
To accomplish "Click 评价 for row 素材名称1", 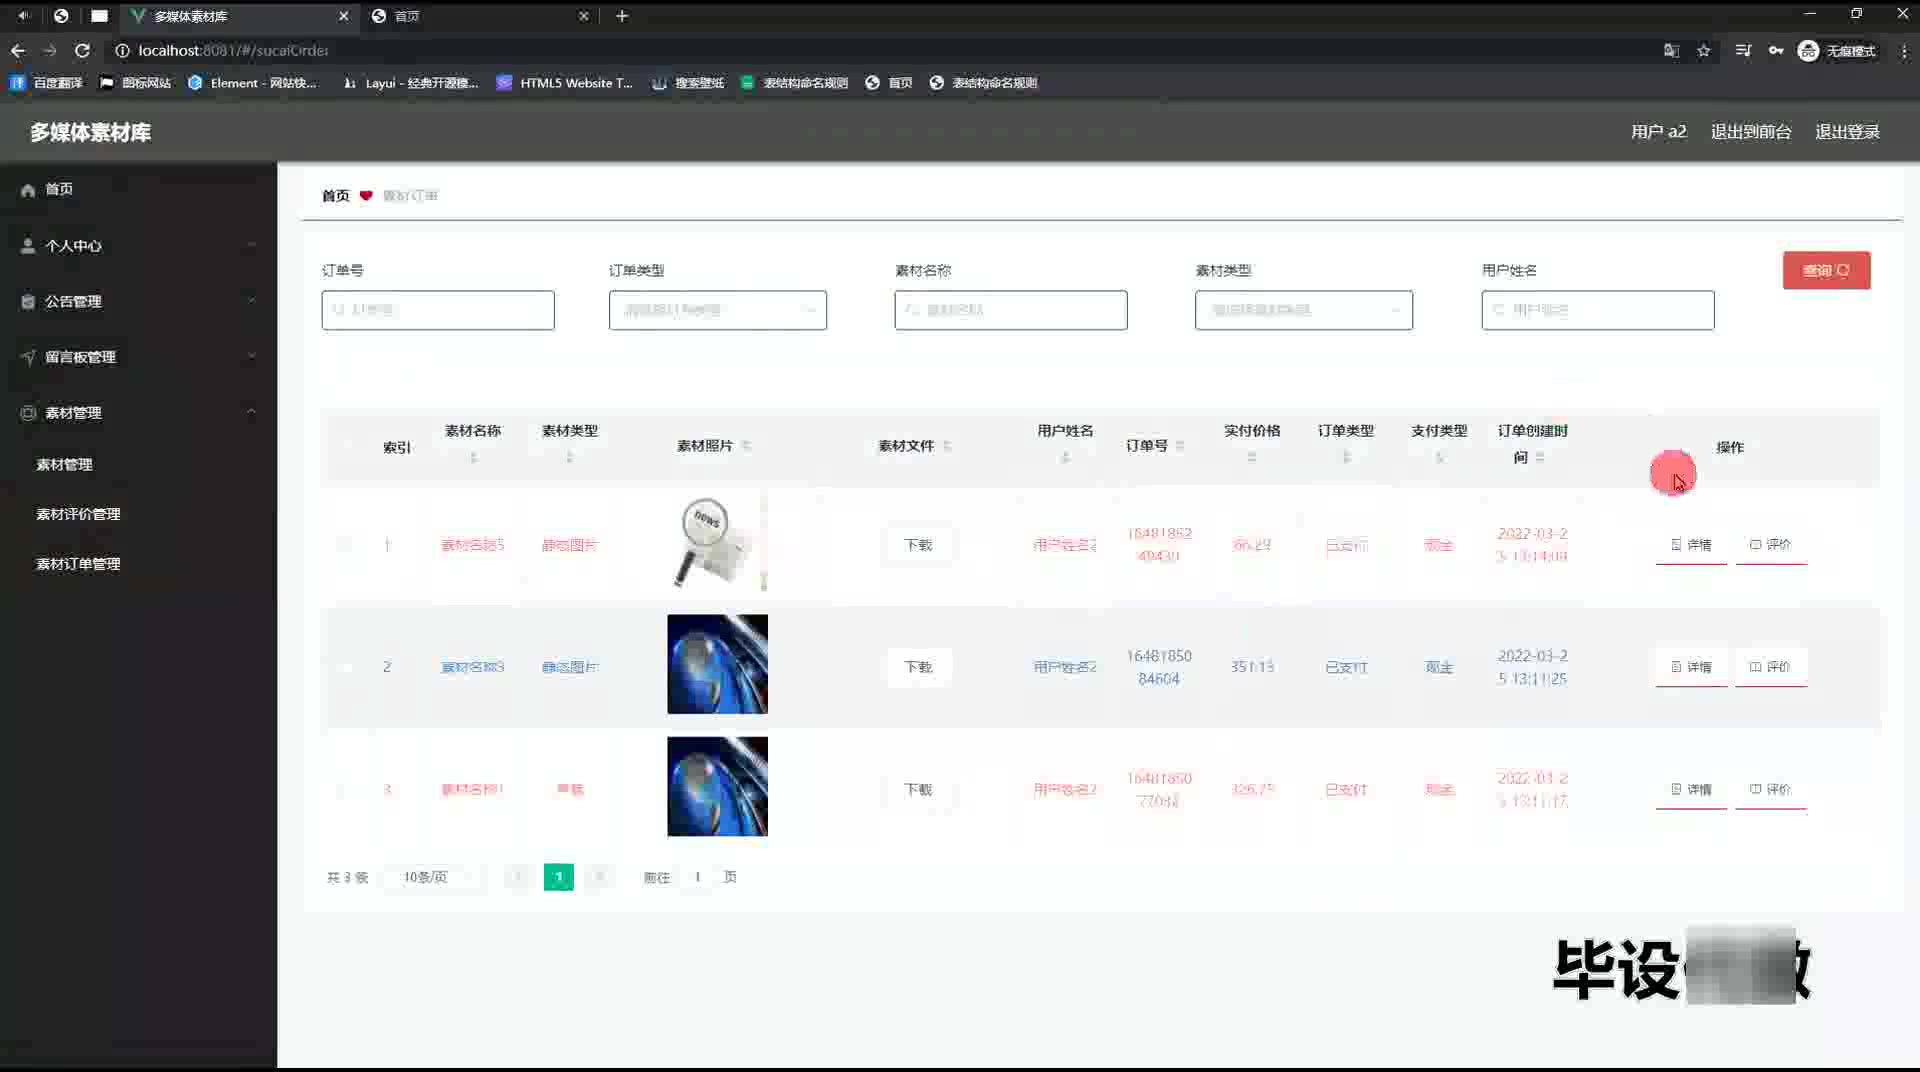I will [x=1770, y=790].
